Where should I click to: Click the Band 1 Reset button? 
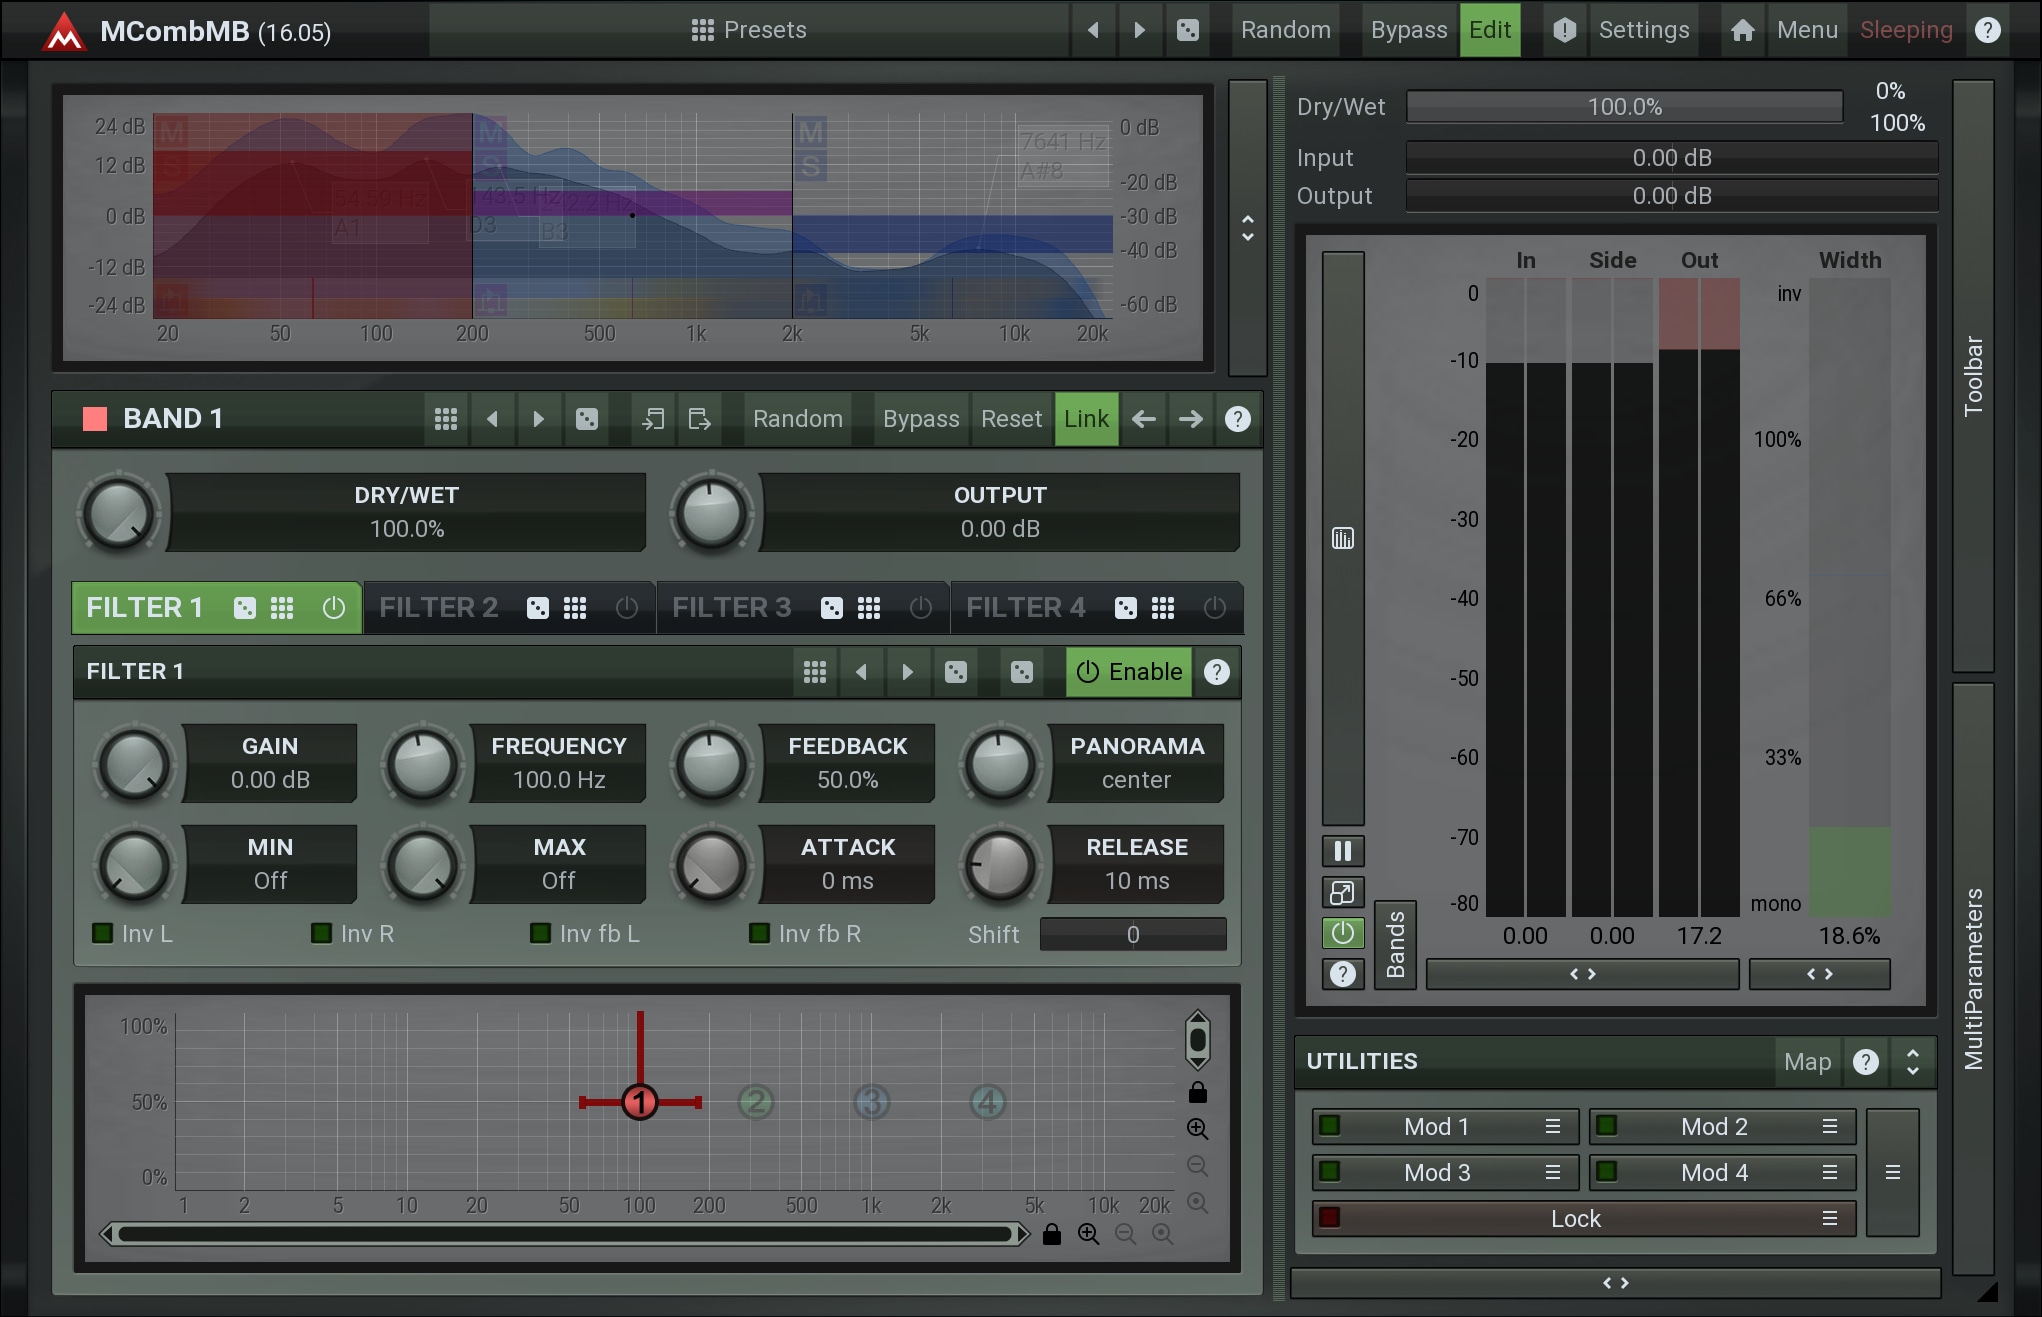[1011, 419]
